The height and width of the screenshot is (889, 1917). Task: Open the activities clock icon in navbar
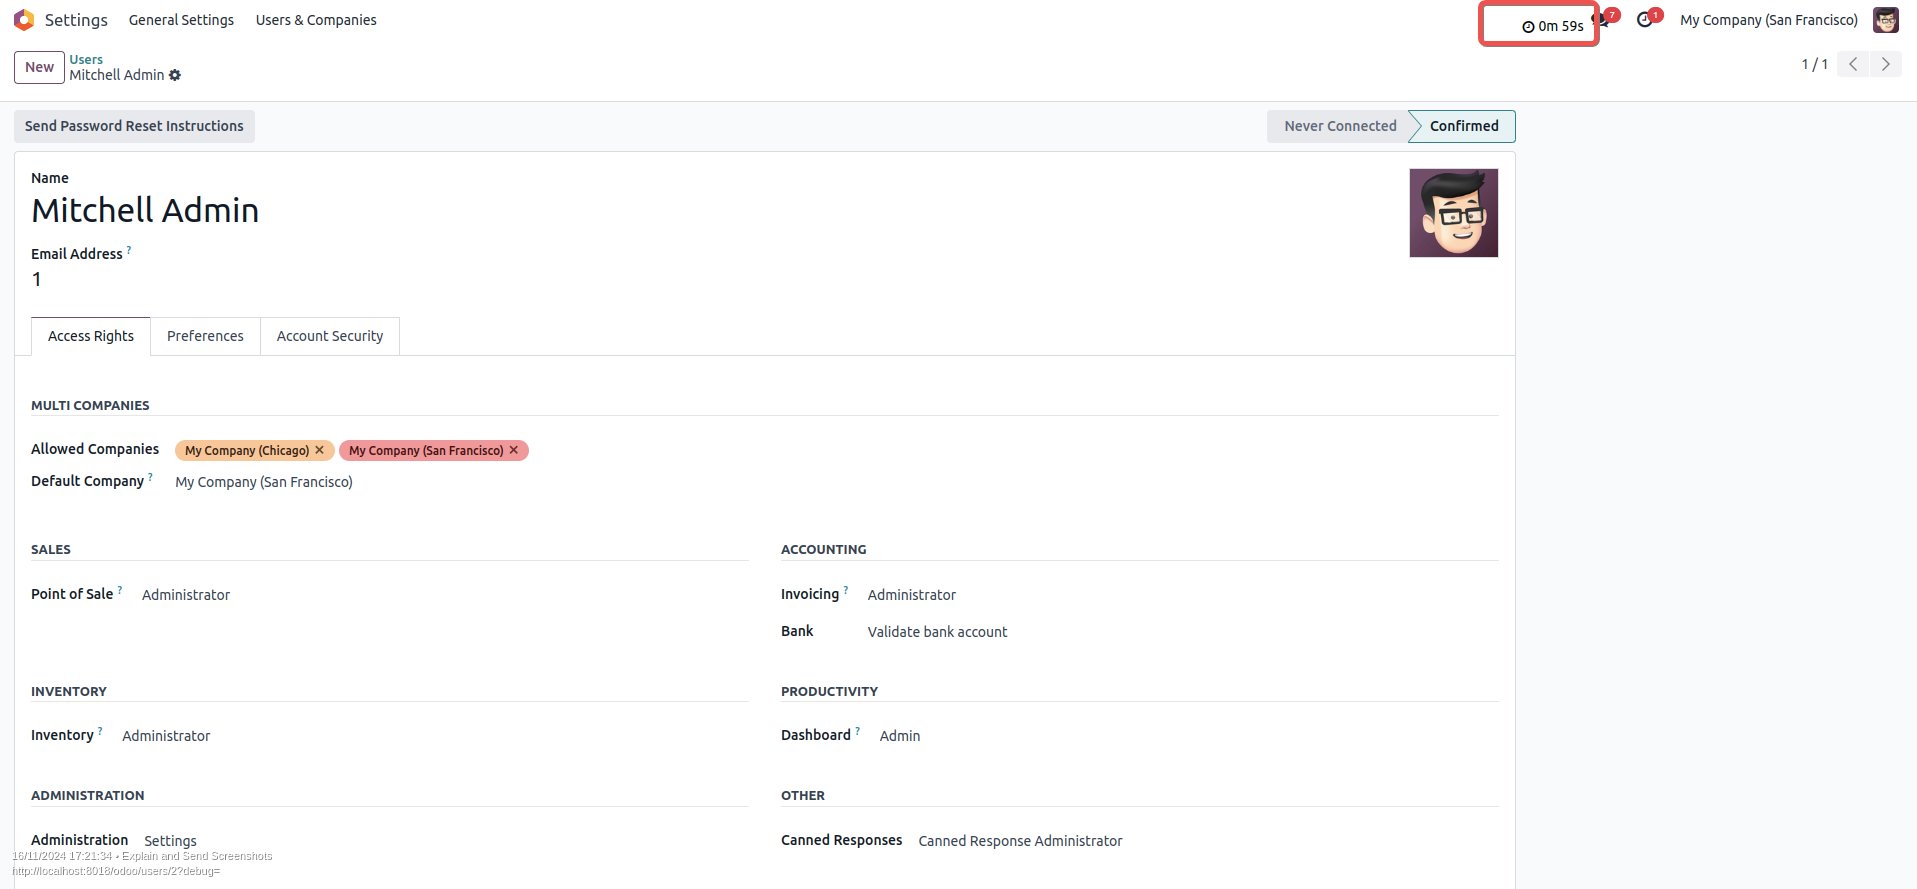[1645, 20]
